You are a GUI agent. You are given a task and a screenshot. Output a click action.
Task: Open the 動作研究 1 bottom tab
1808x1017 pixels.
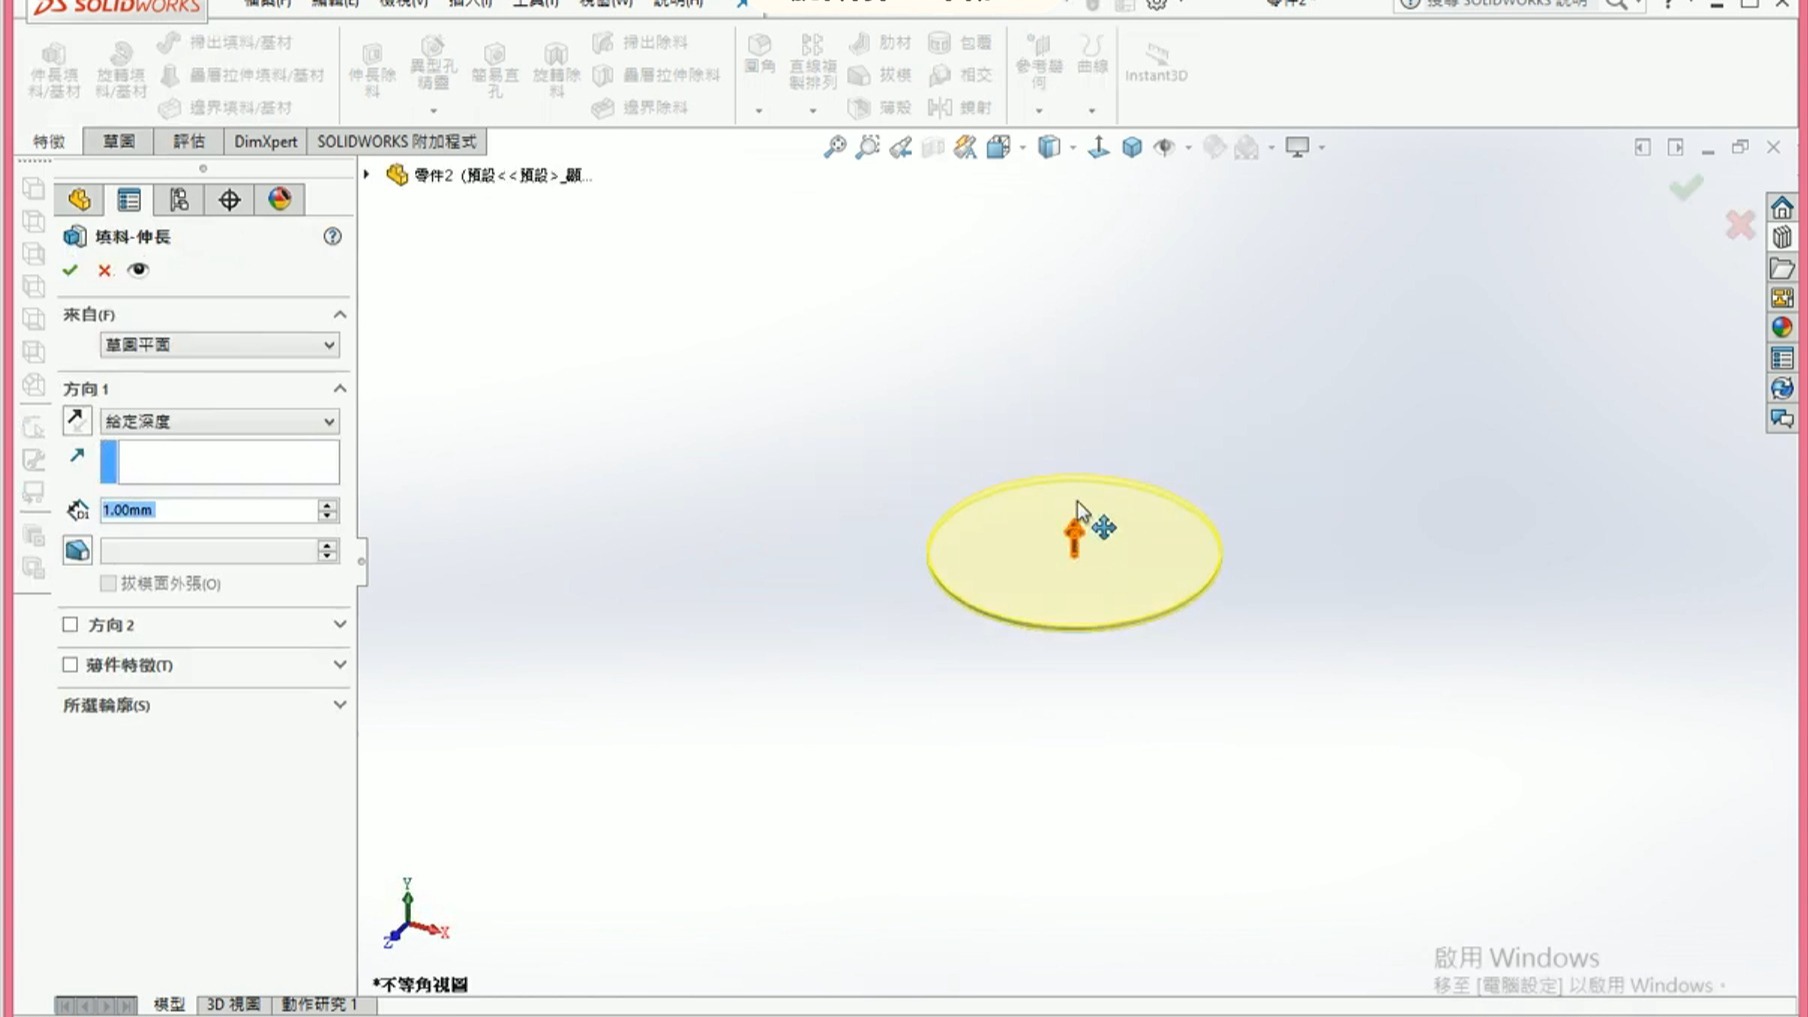click(x=319, y=1004)
